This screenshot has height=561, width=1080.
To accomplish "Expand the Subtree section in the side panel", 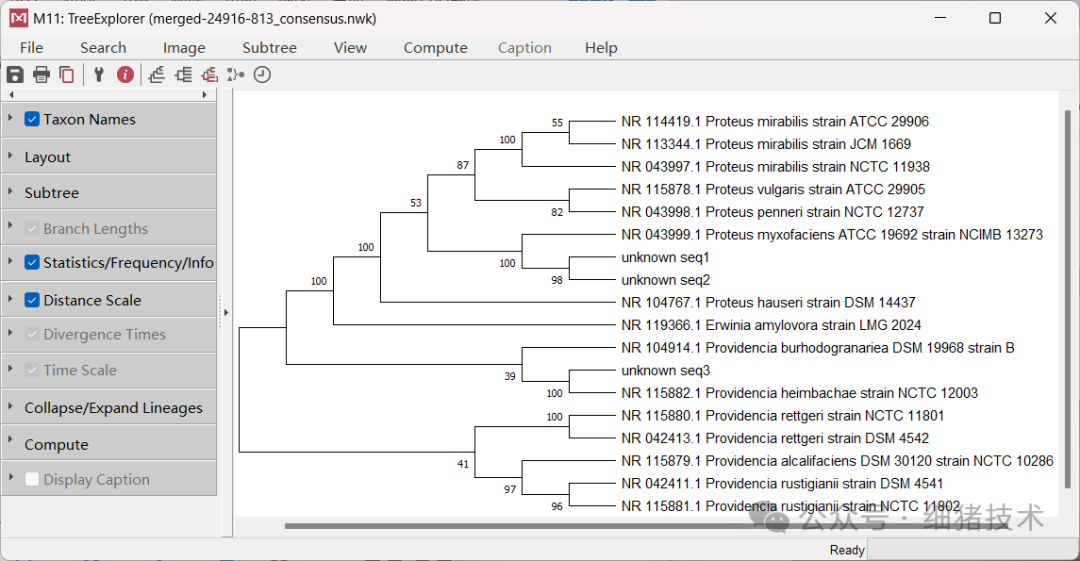I will (x=52, y=193).
